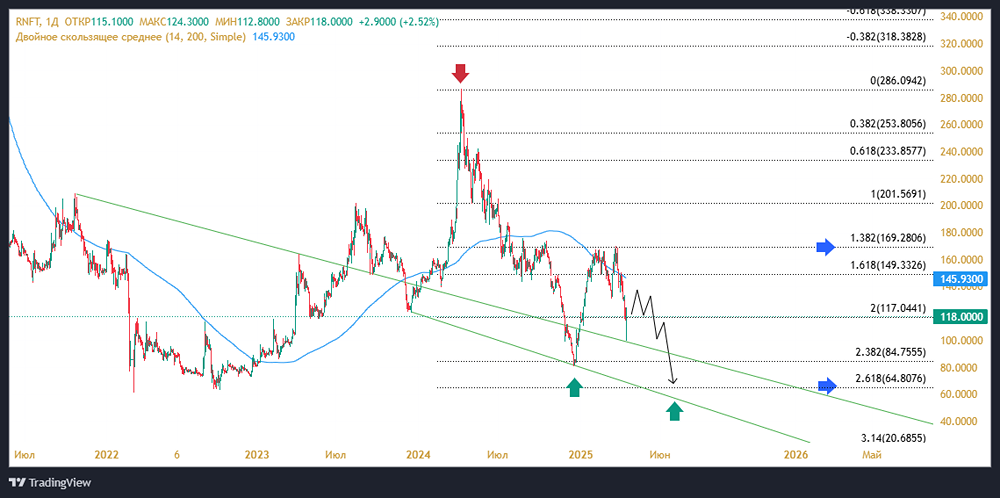Screen dimensions: 1000x498
Task: Select the -0.382(318.3828) Fibonacci label
Action: coord(886,37)
